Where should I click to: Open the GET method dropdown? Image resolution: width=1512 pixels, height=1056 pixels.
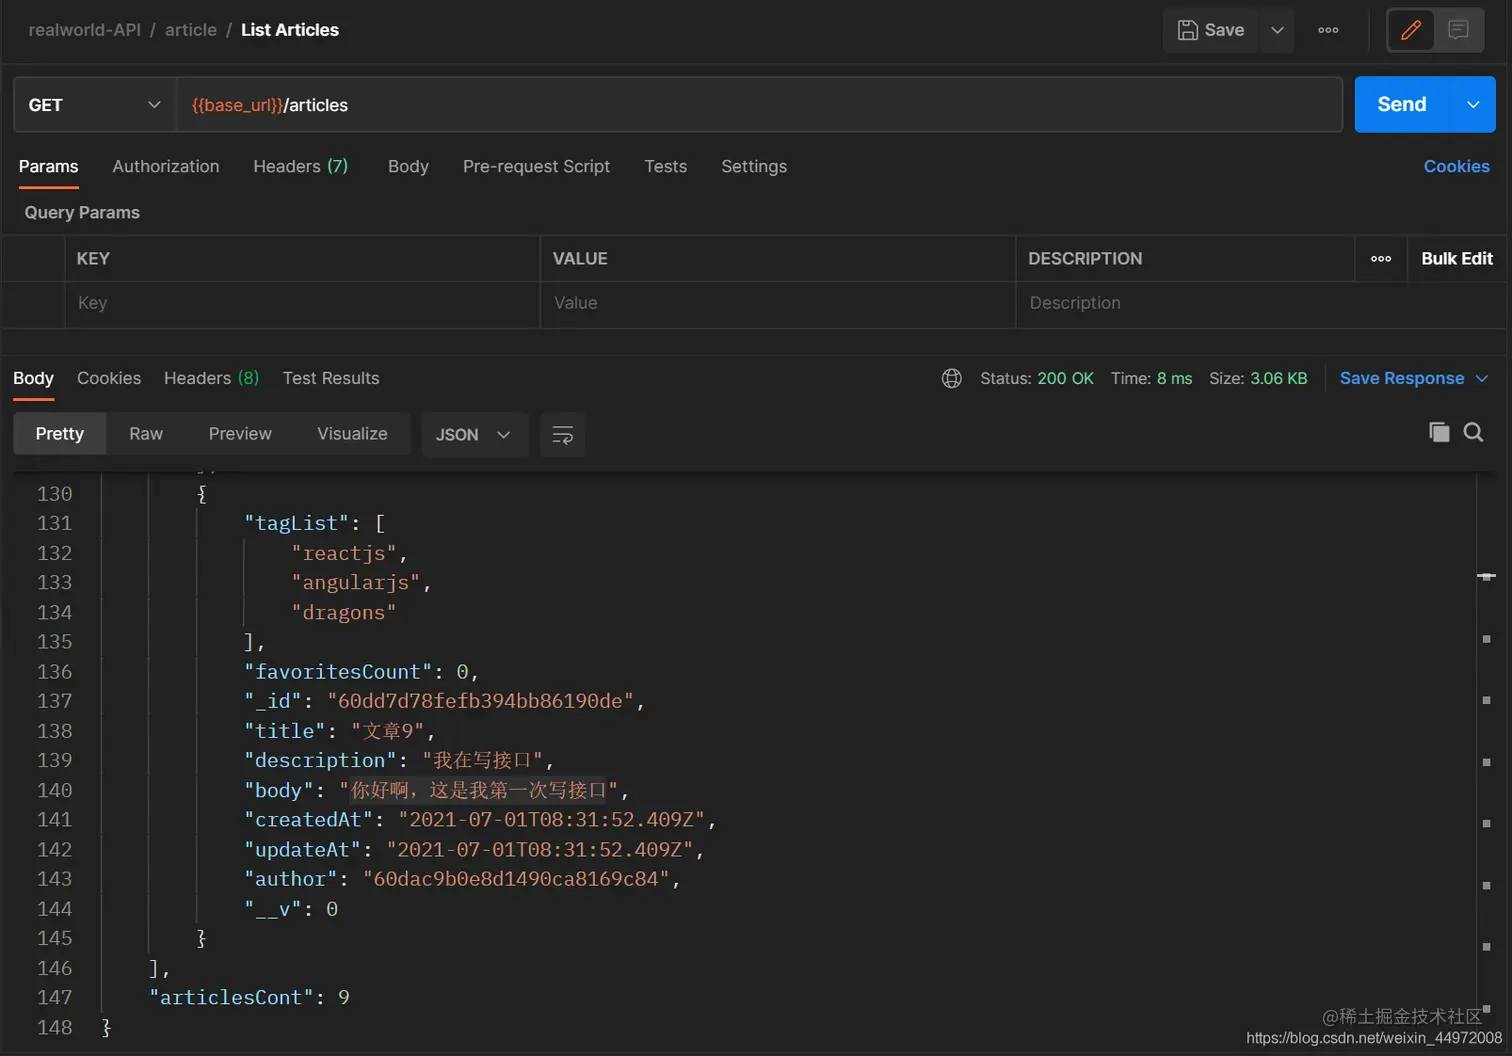tap(94, 105)
